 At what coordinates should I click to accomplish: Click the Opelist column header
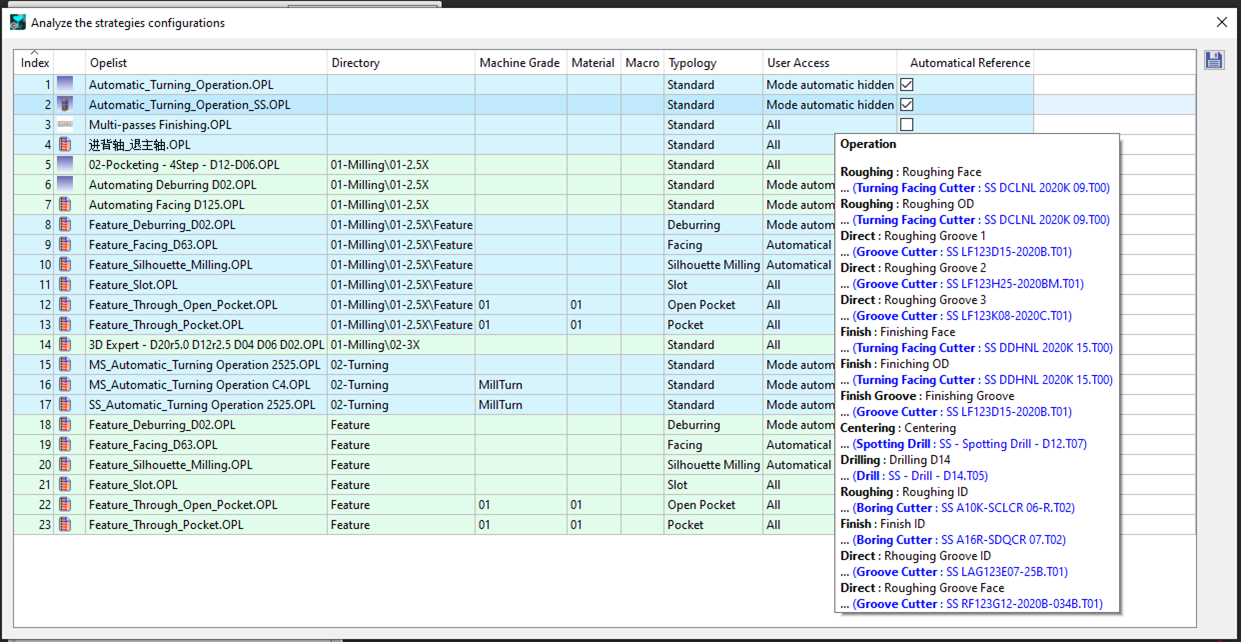206,62
